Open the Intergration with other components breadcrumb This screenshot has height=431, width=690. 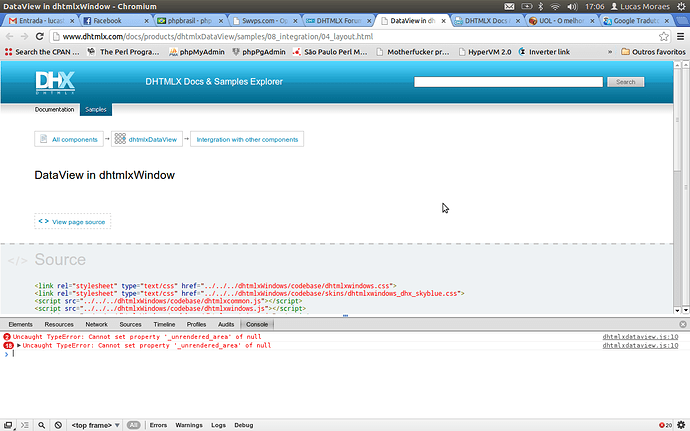pos(247,139)
